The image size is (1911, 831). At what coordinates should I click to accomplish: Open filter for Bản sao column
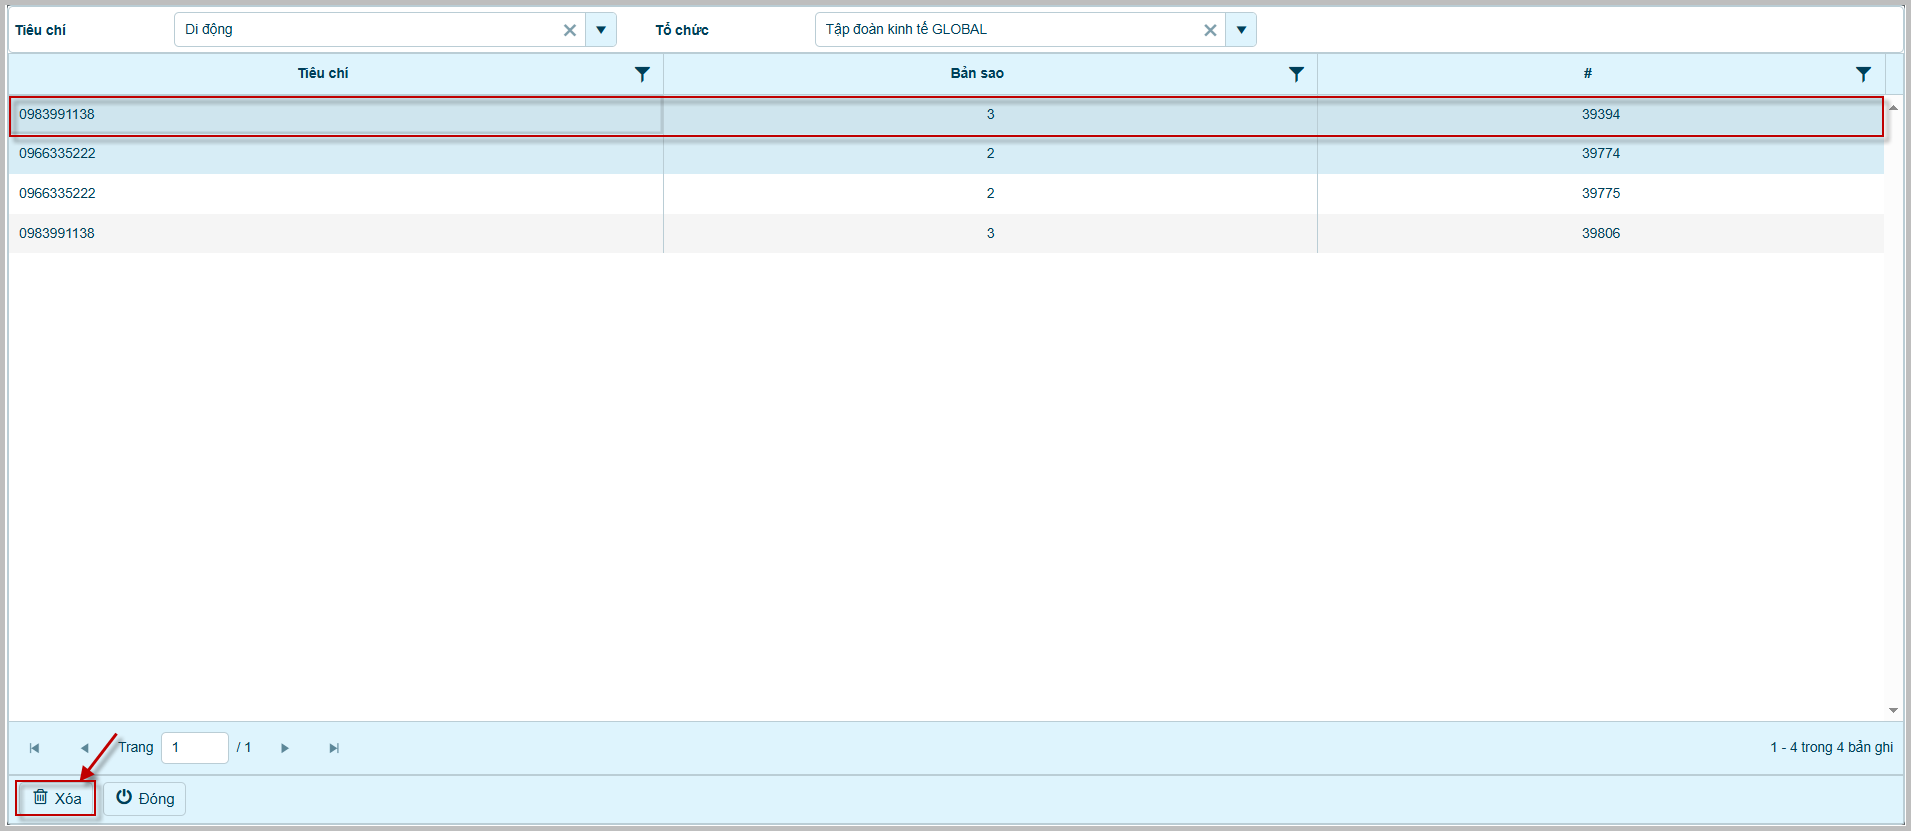coord(1296,74)
